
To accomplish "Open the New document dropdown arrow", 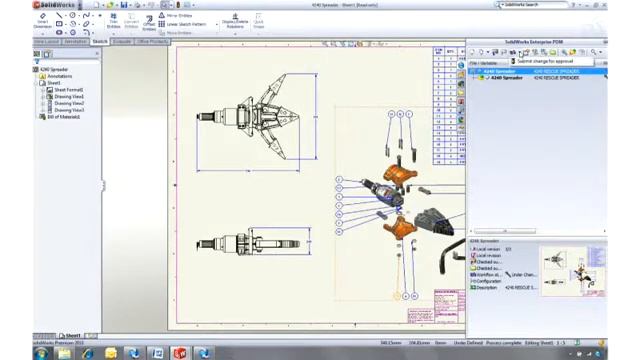I will [102, 5].
